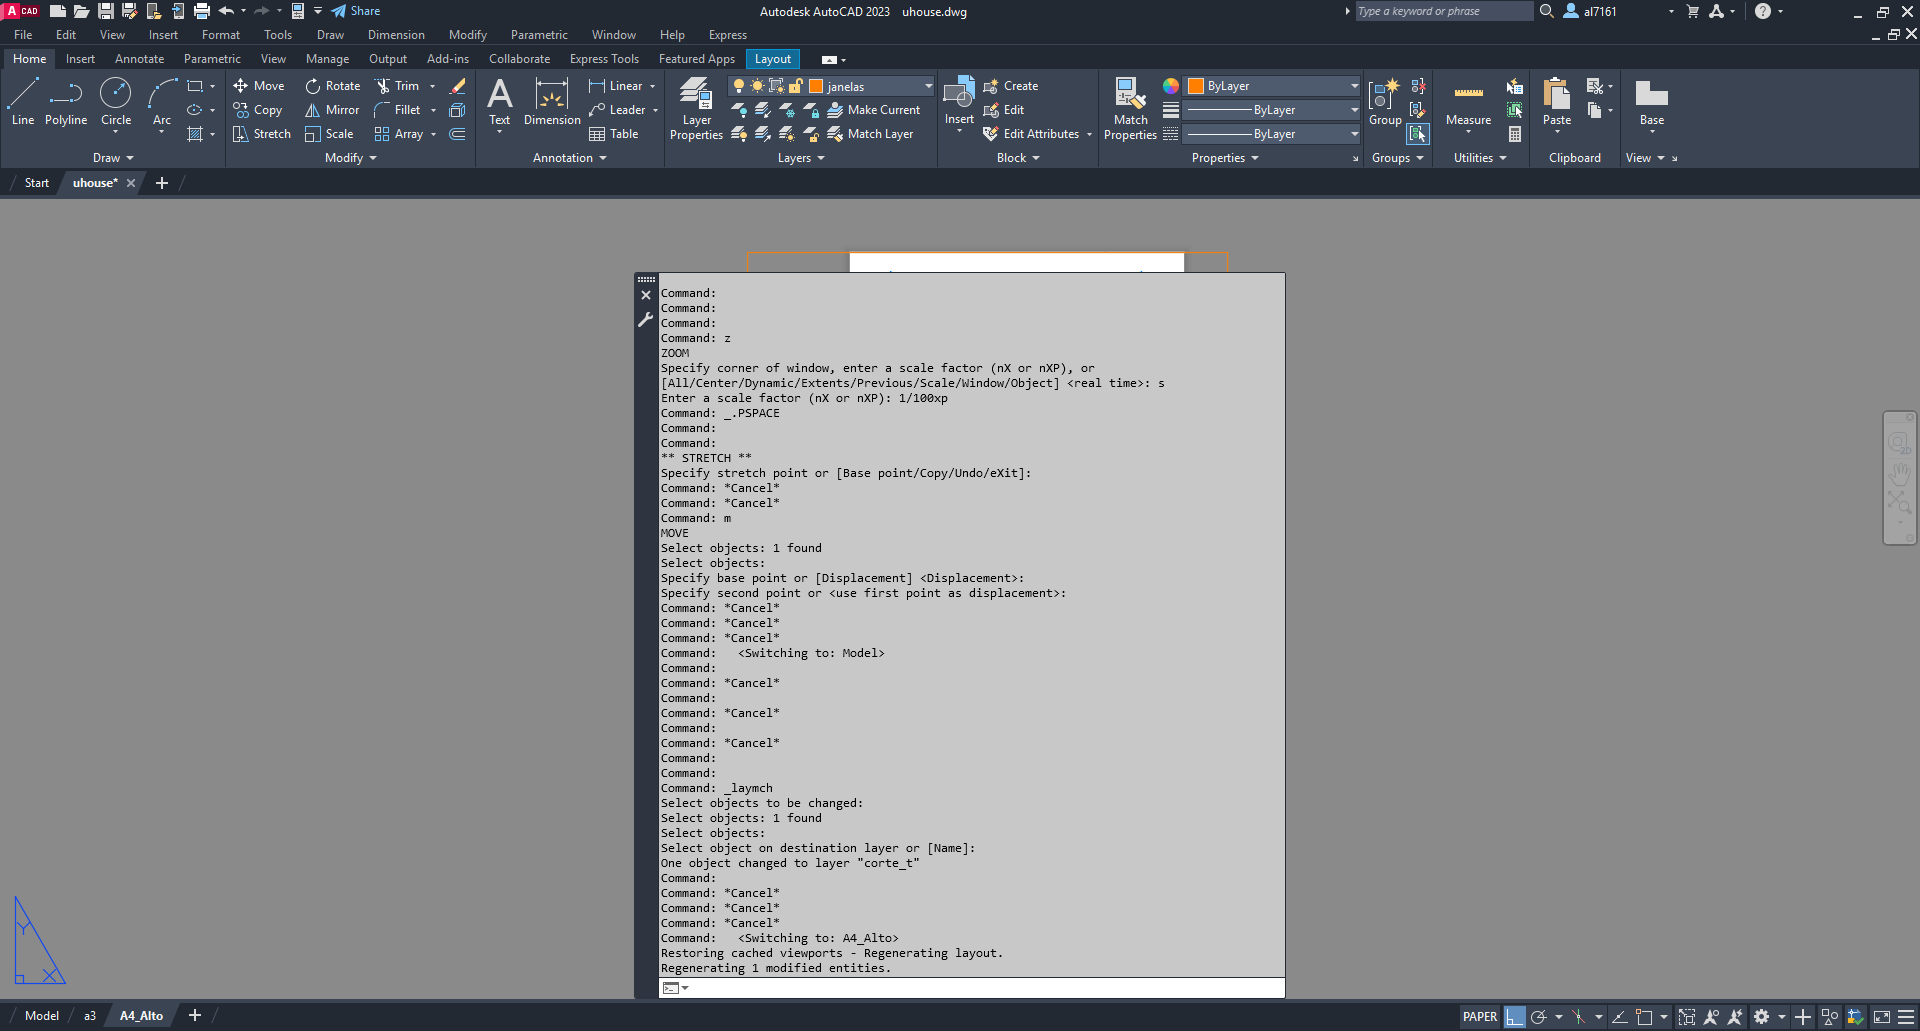
Task: Click the Move tool in Modify panel
Action: [259, 86]
